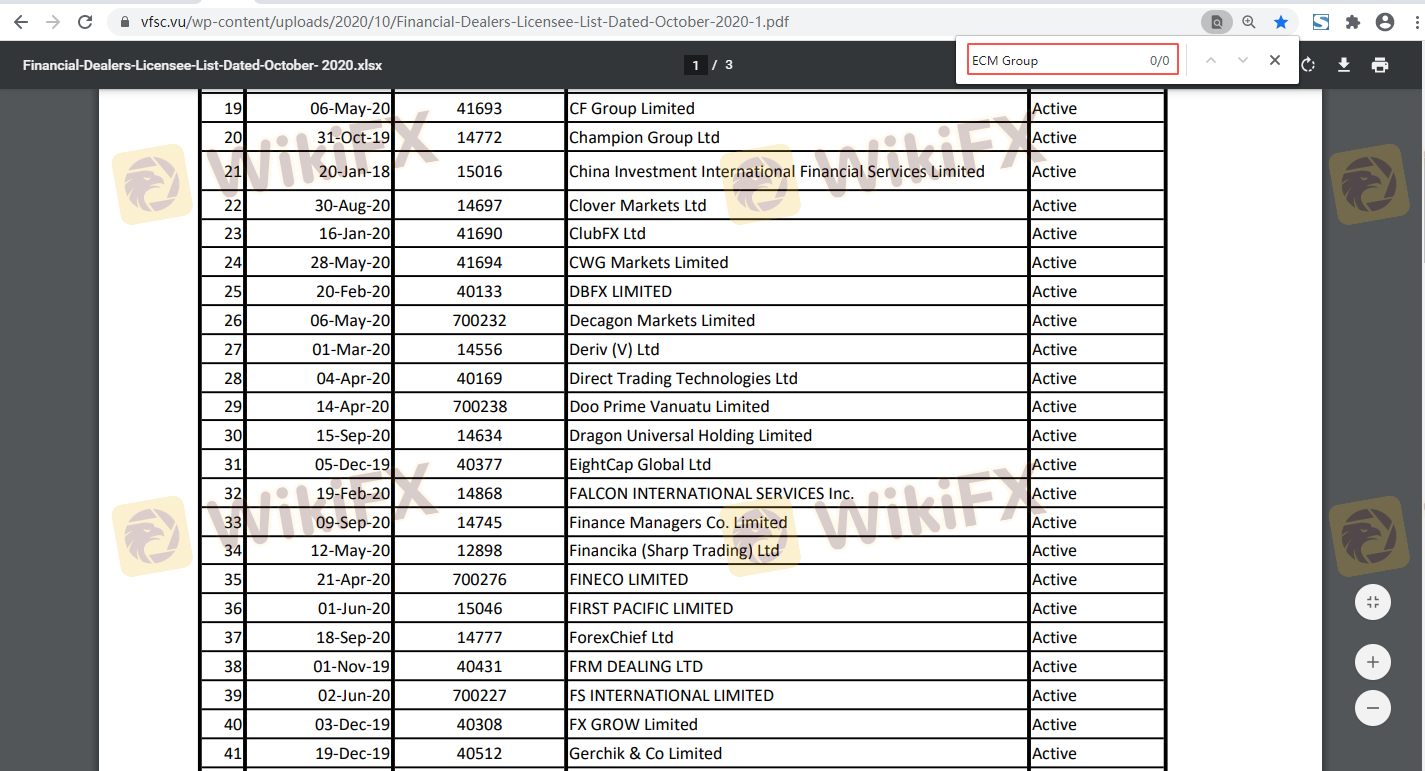Viewport: 1425px width, 771px height.
Task: Click the fit to page button
Action: (1373, 602)
